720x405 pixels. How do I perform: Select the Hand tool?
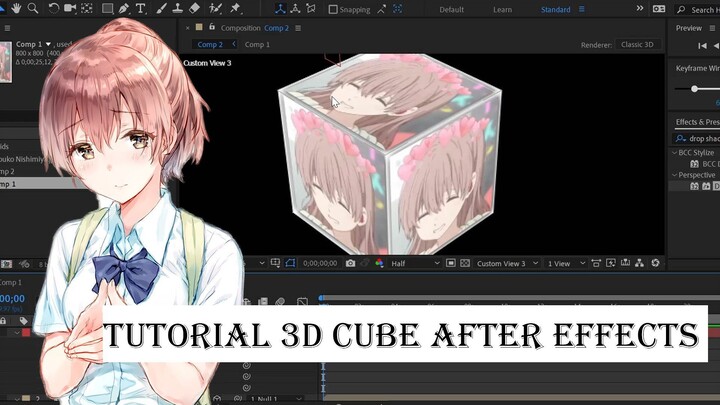tap(17, 8)
